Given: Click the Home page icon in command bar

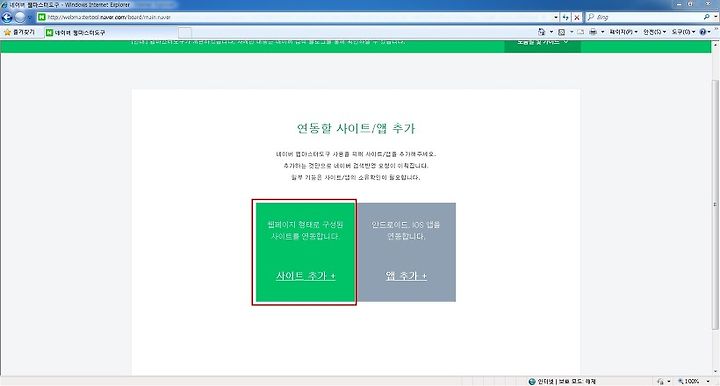Looking at the screenshot, I should (x=542, y=32).
